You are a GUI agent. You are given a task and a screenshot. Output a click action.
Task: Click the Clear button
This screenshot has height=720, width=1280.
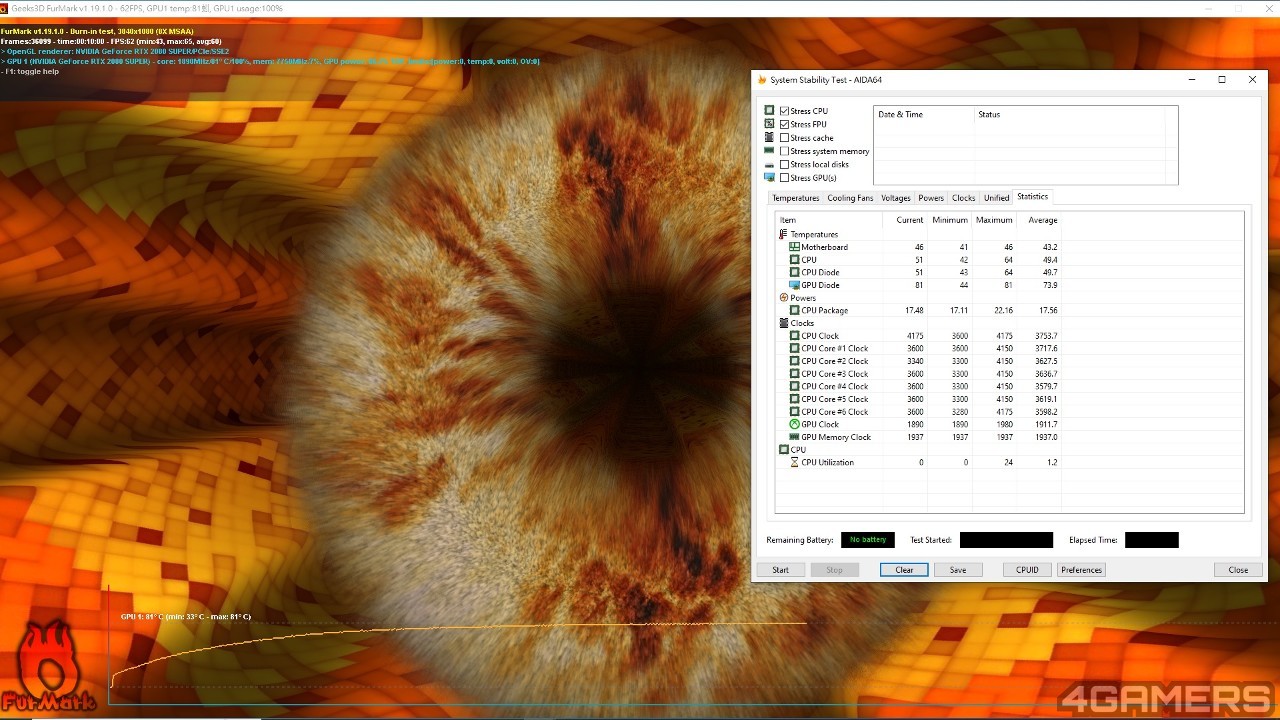pyautogui.click(x=905, y=570)
